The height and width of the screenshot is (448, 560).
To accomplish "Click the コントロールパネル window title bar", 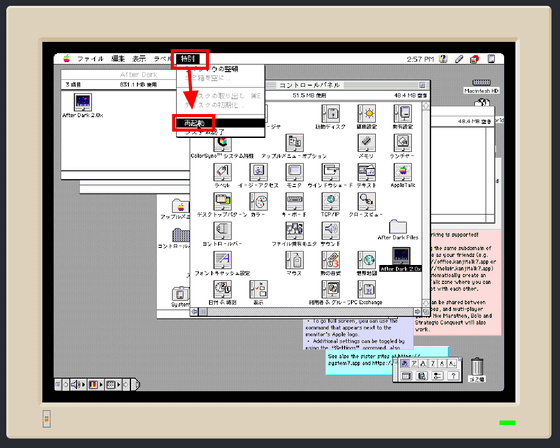I will pyautogui.click(x=310, y=85).
